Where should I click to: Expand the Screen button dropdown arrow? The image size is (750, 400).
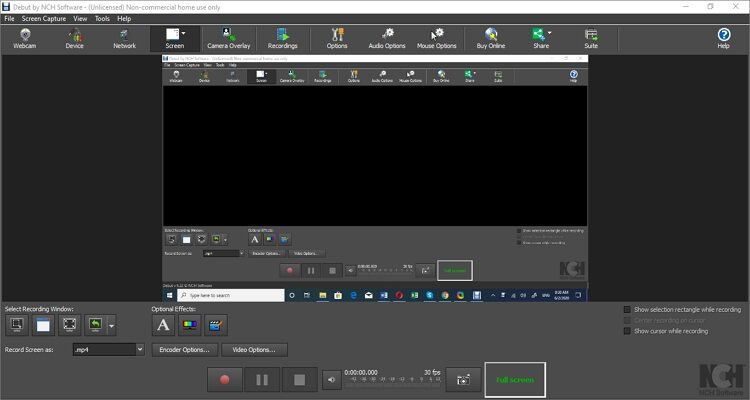(x=184, y=33)
